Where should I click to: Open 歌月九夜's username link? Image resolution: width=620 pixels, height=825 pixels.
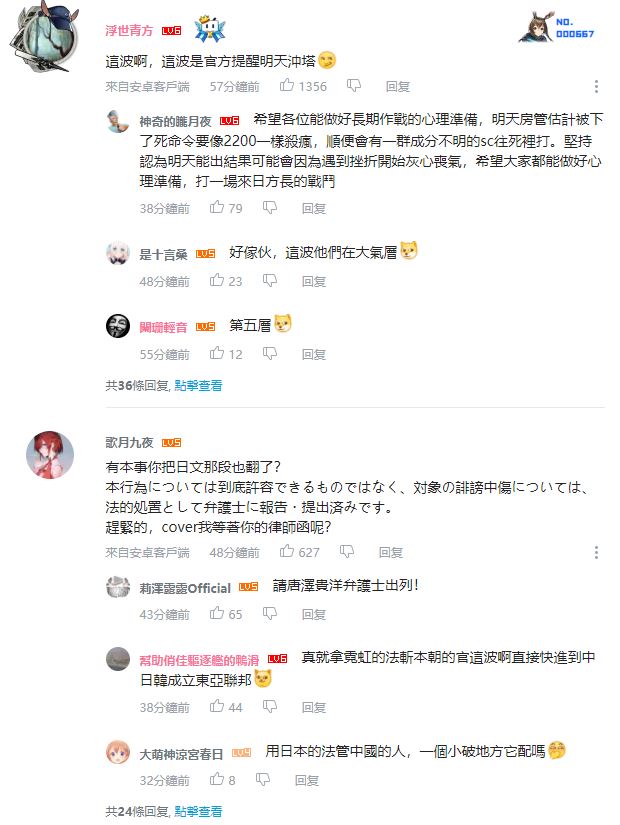point(129,442)
